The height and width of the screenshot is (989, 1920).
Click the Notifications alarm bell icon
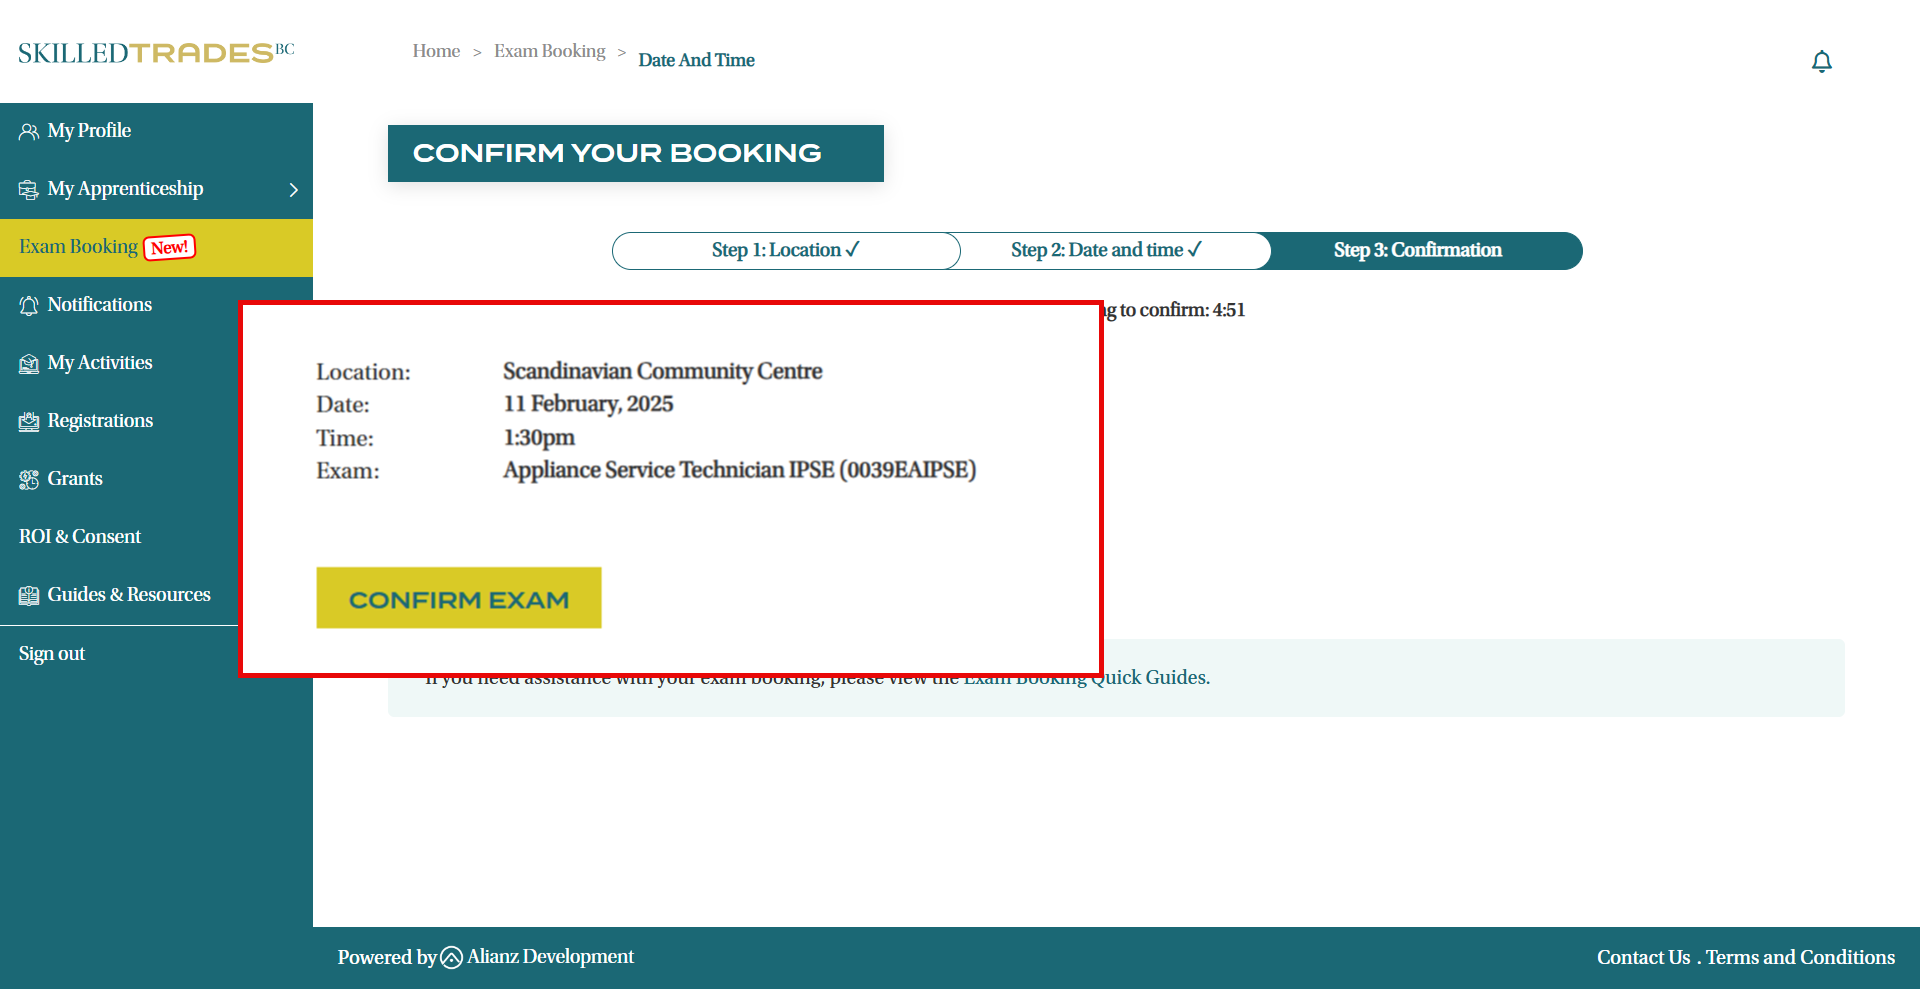tap(29, 306)
